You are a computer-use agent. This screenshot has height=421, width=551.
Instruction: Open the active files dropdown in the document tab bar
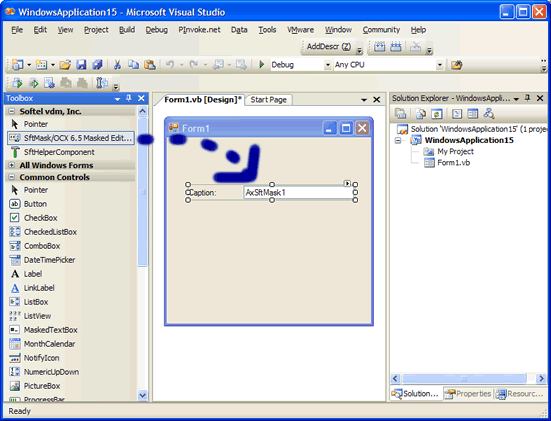364,100
